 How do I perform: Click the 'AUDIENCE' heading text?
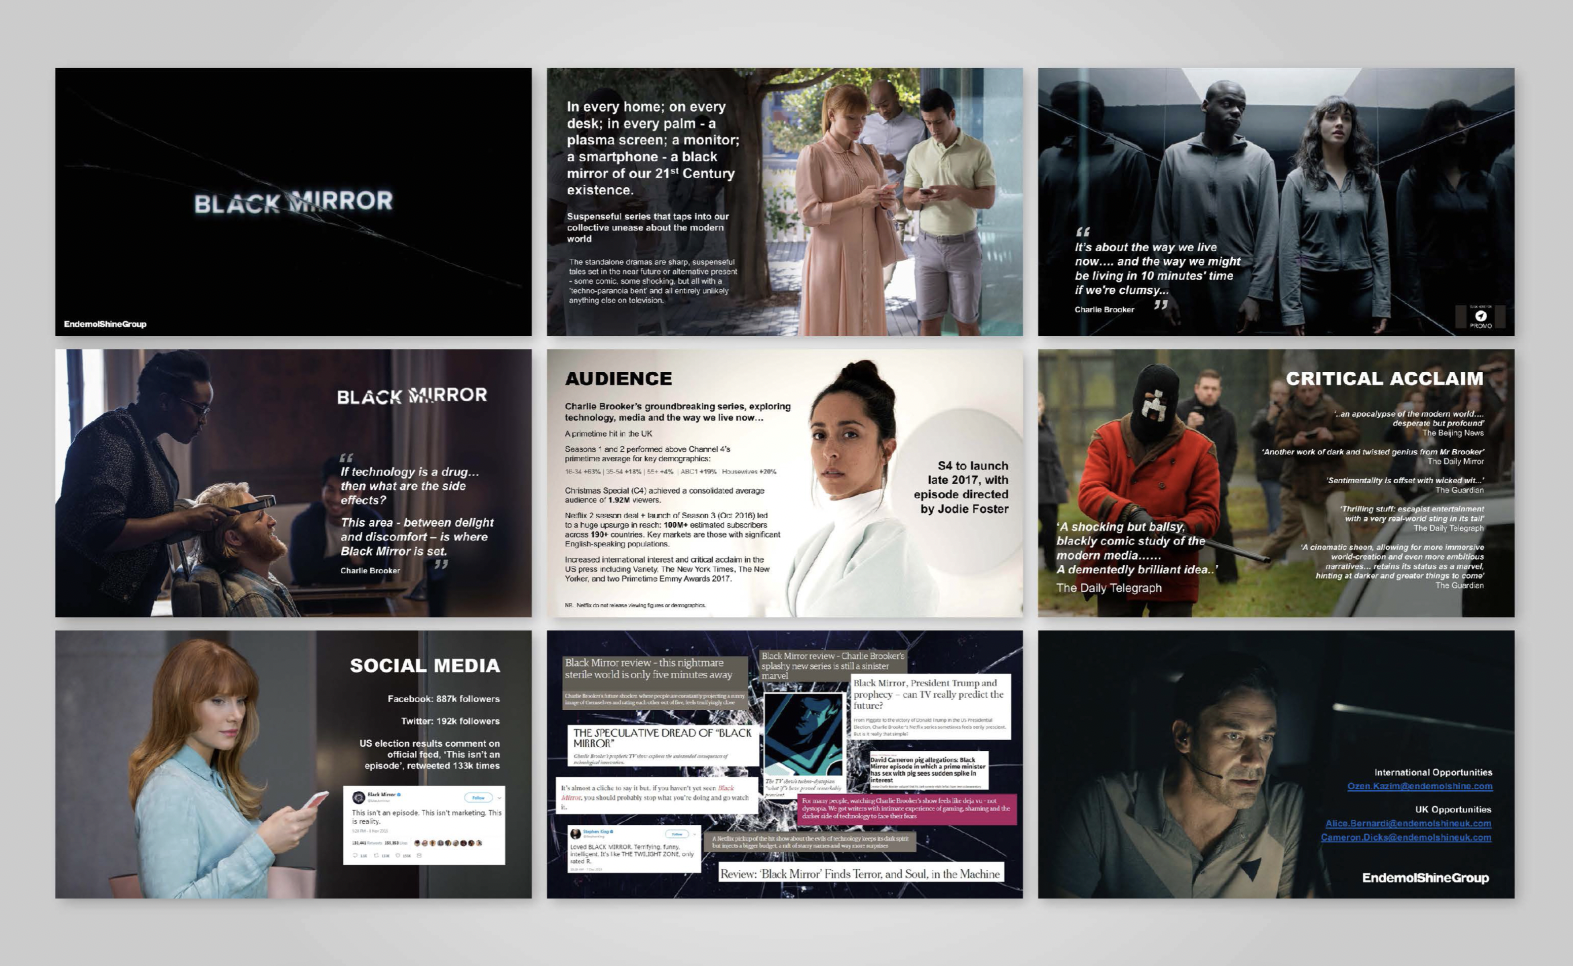[x=618, y=379]
